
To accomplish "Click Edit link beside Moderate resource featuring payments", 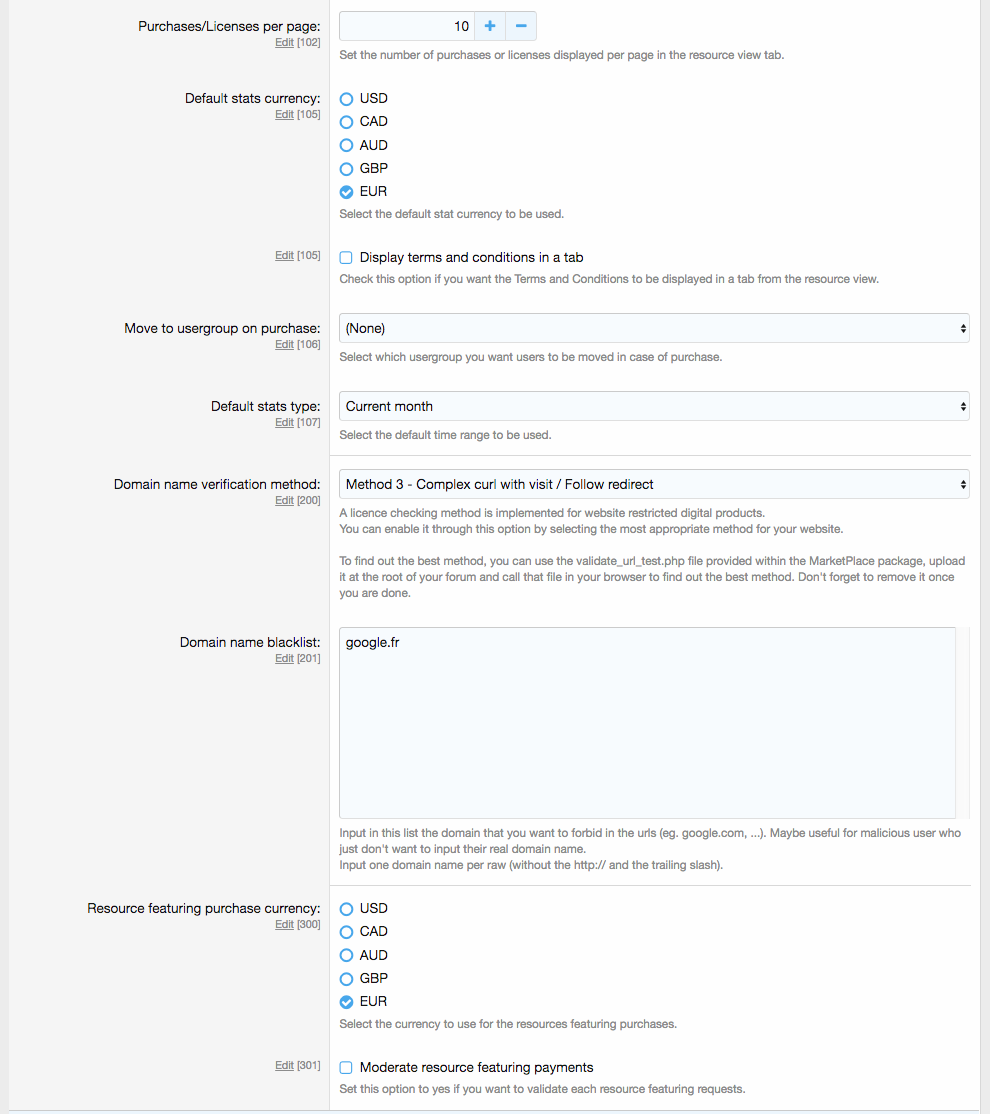I will [x=284, y=1066].
